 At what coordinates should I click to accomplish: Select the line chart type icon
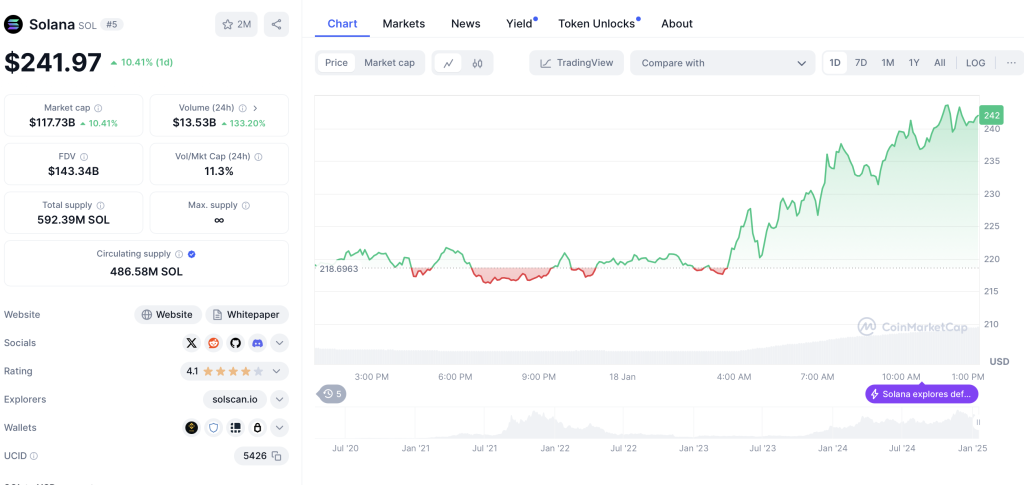(x=448, y=63)
